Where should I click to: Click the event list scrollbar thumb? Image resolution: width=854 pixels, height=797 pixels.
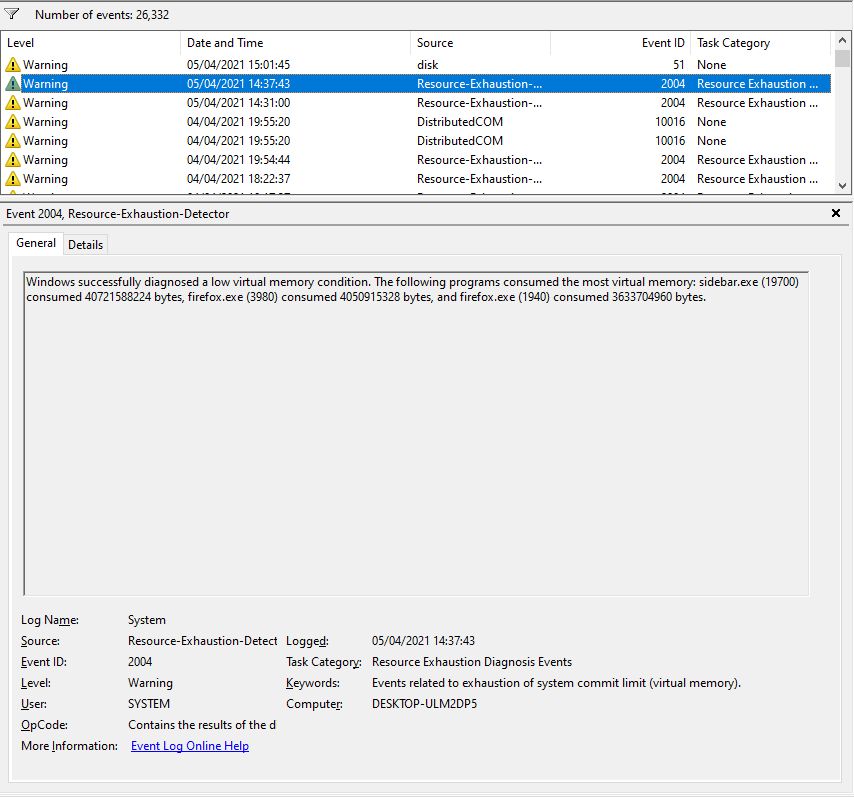tap(842, 58)
